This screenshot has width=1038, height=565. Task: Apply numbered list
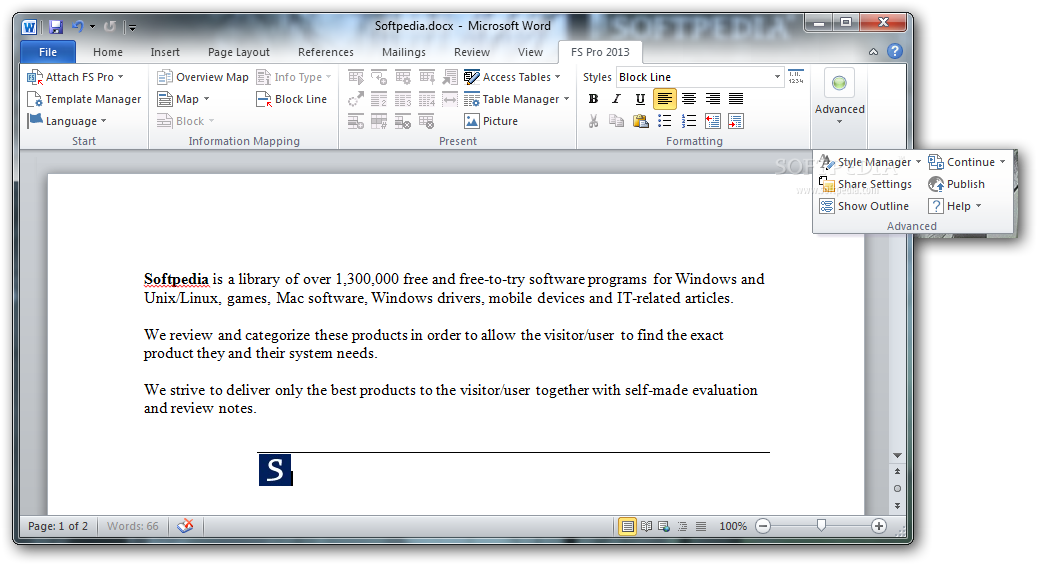pos(688,121)
